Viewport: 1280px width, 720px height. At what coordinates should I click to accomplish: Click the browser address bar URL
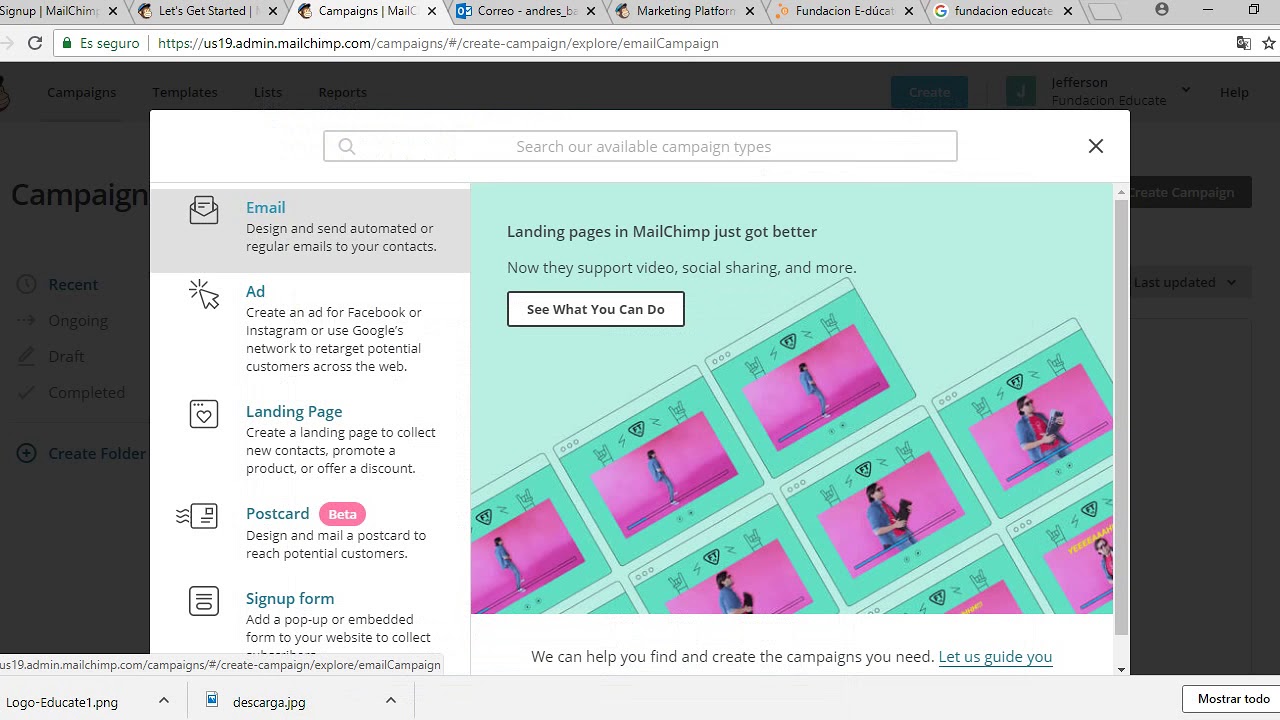coord(438,43)
